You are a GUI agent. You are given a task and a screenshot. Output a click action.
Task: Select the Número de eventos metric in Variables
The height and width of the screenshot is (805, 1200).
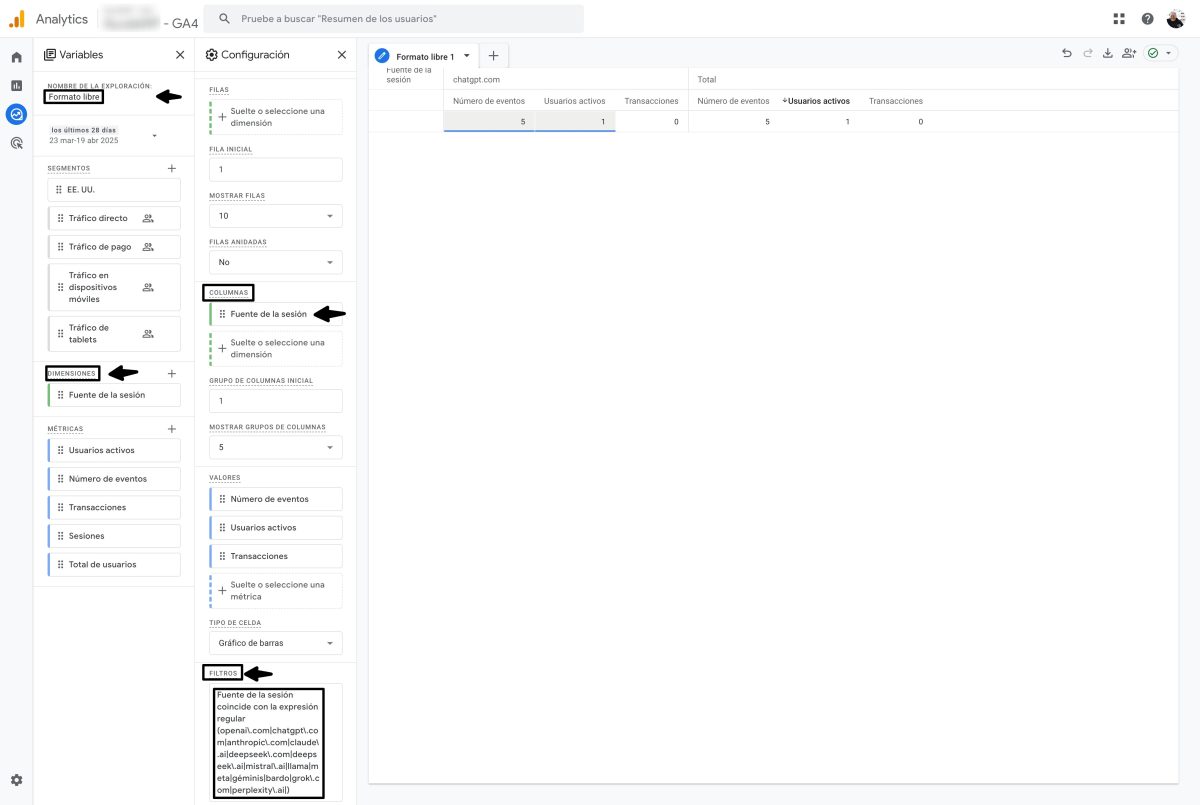tap(114, 479)
